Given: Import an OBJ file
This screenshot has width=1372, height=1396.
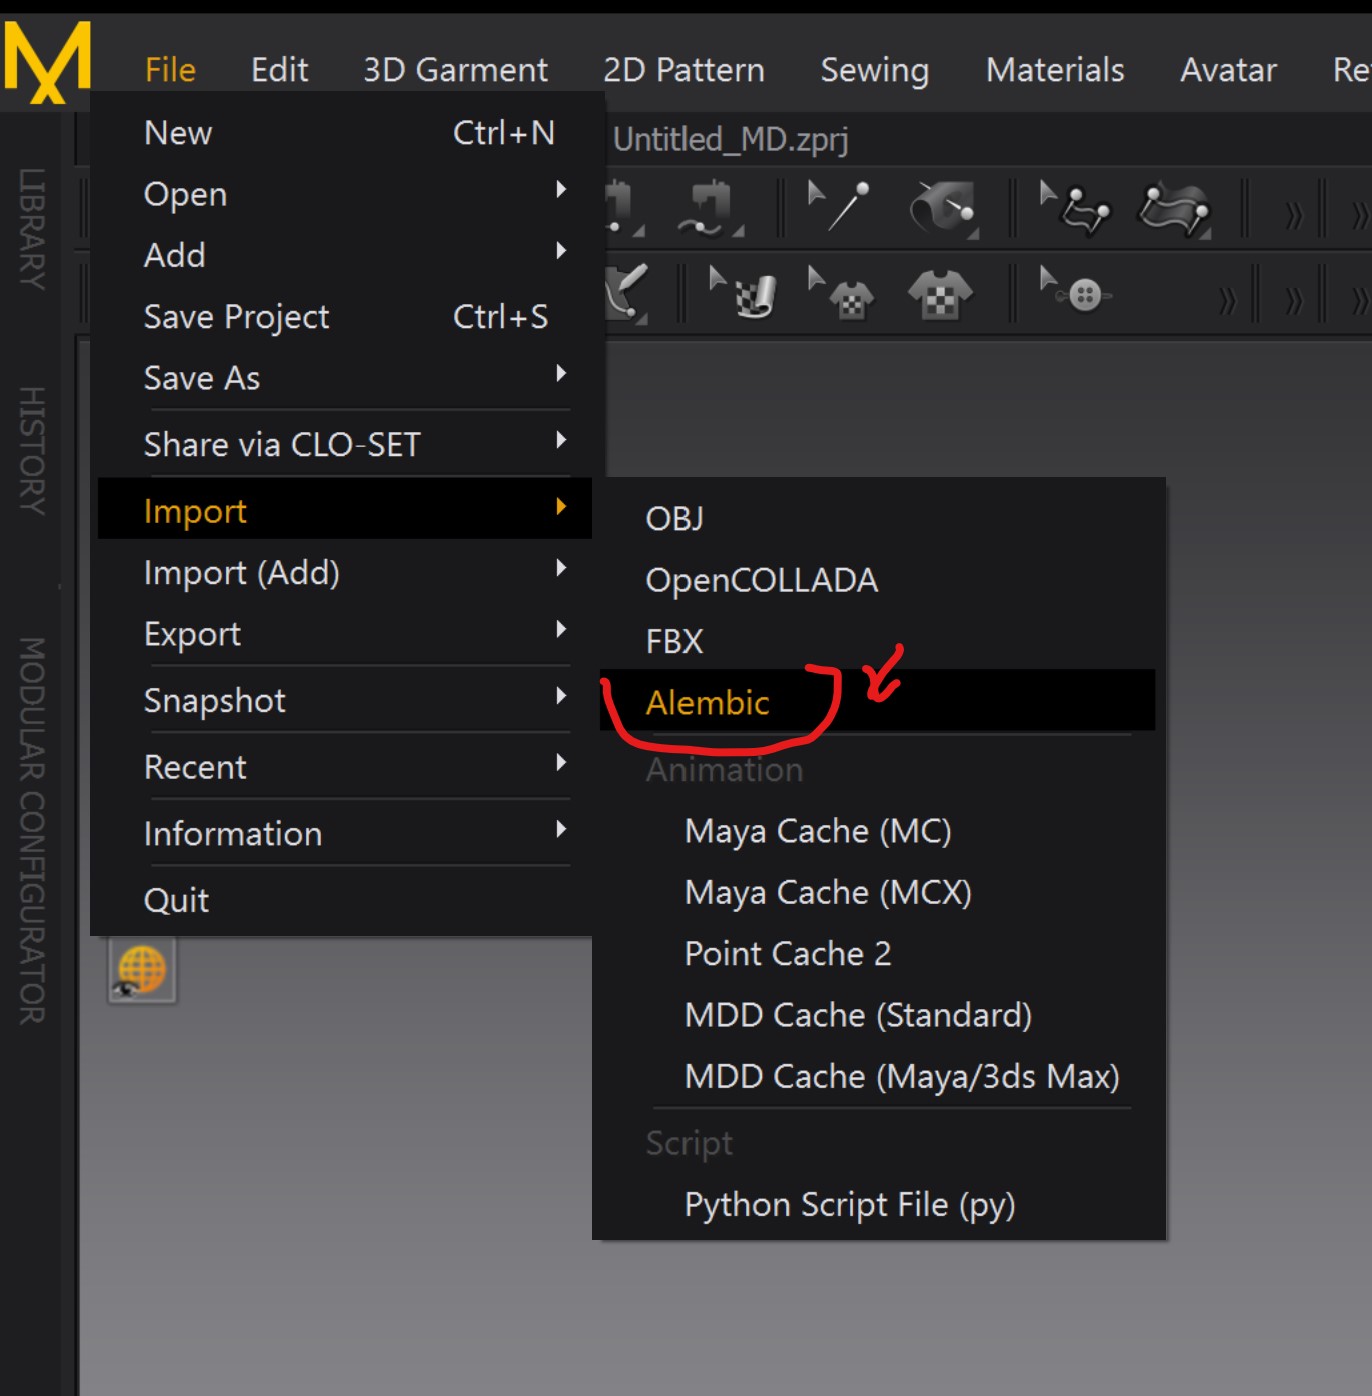Looking at the screenshot, I should tap(878, 519).
